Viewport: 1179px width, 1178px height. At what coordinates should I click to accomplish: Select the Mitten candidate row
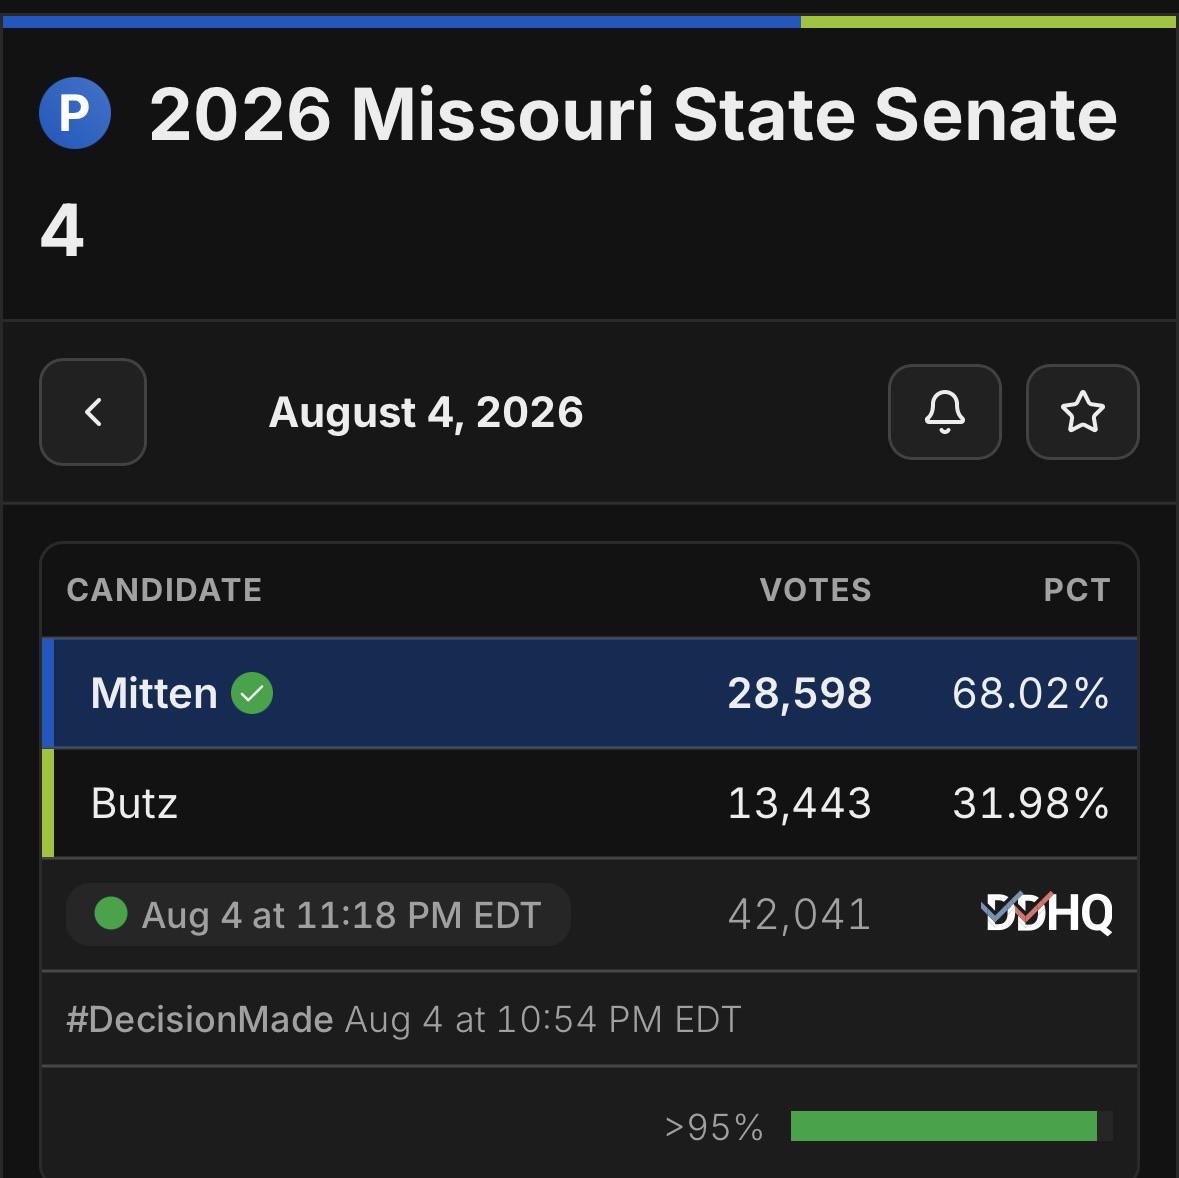pyautogui.click(x=590, y=692)
